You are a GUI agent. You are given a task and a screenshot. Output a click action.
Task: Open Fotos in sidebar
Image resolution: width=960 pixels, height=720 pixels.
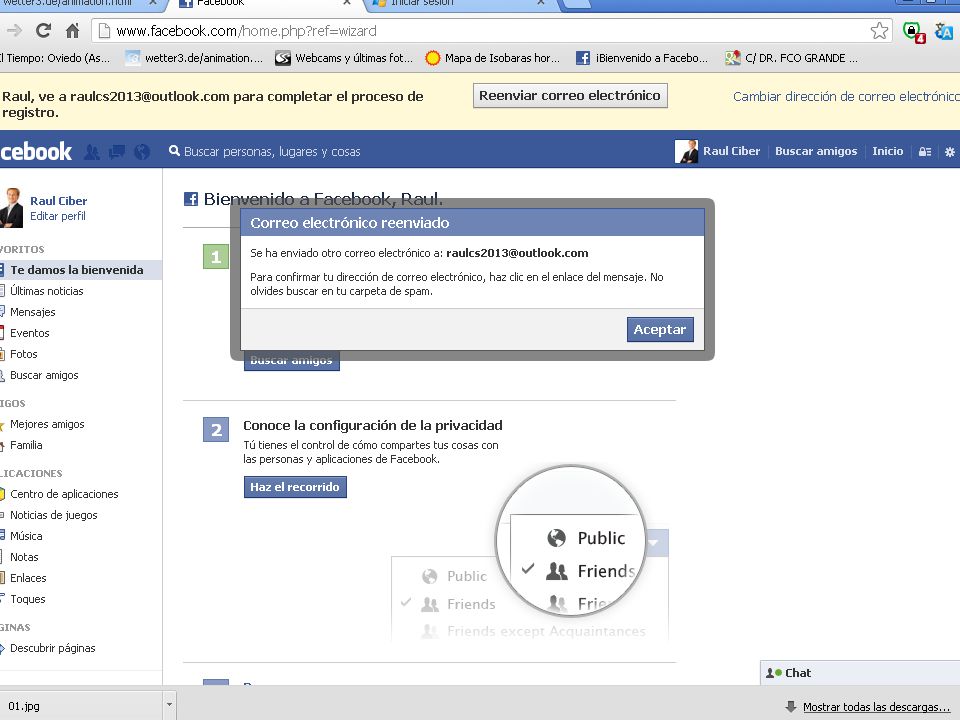[23, 354]
